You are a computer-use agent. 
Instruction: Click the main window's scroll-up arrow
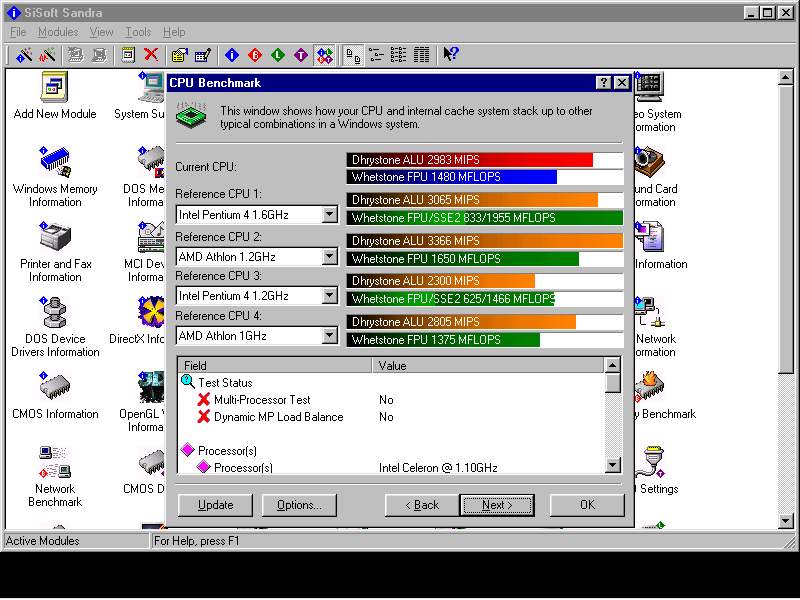pyautogui.click(x=786, y=78)
